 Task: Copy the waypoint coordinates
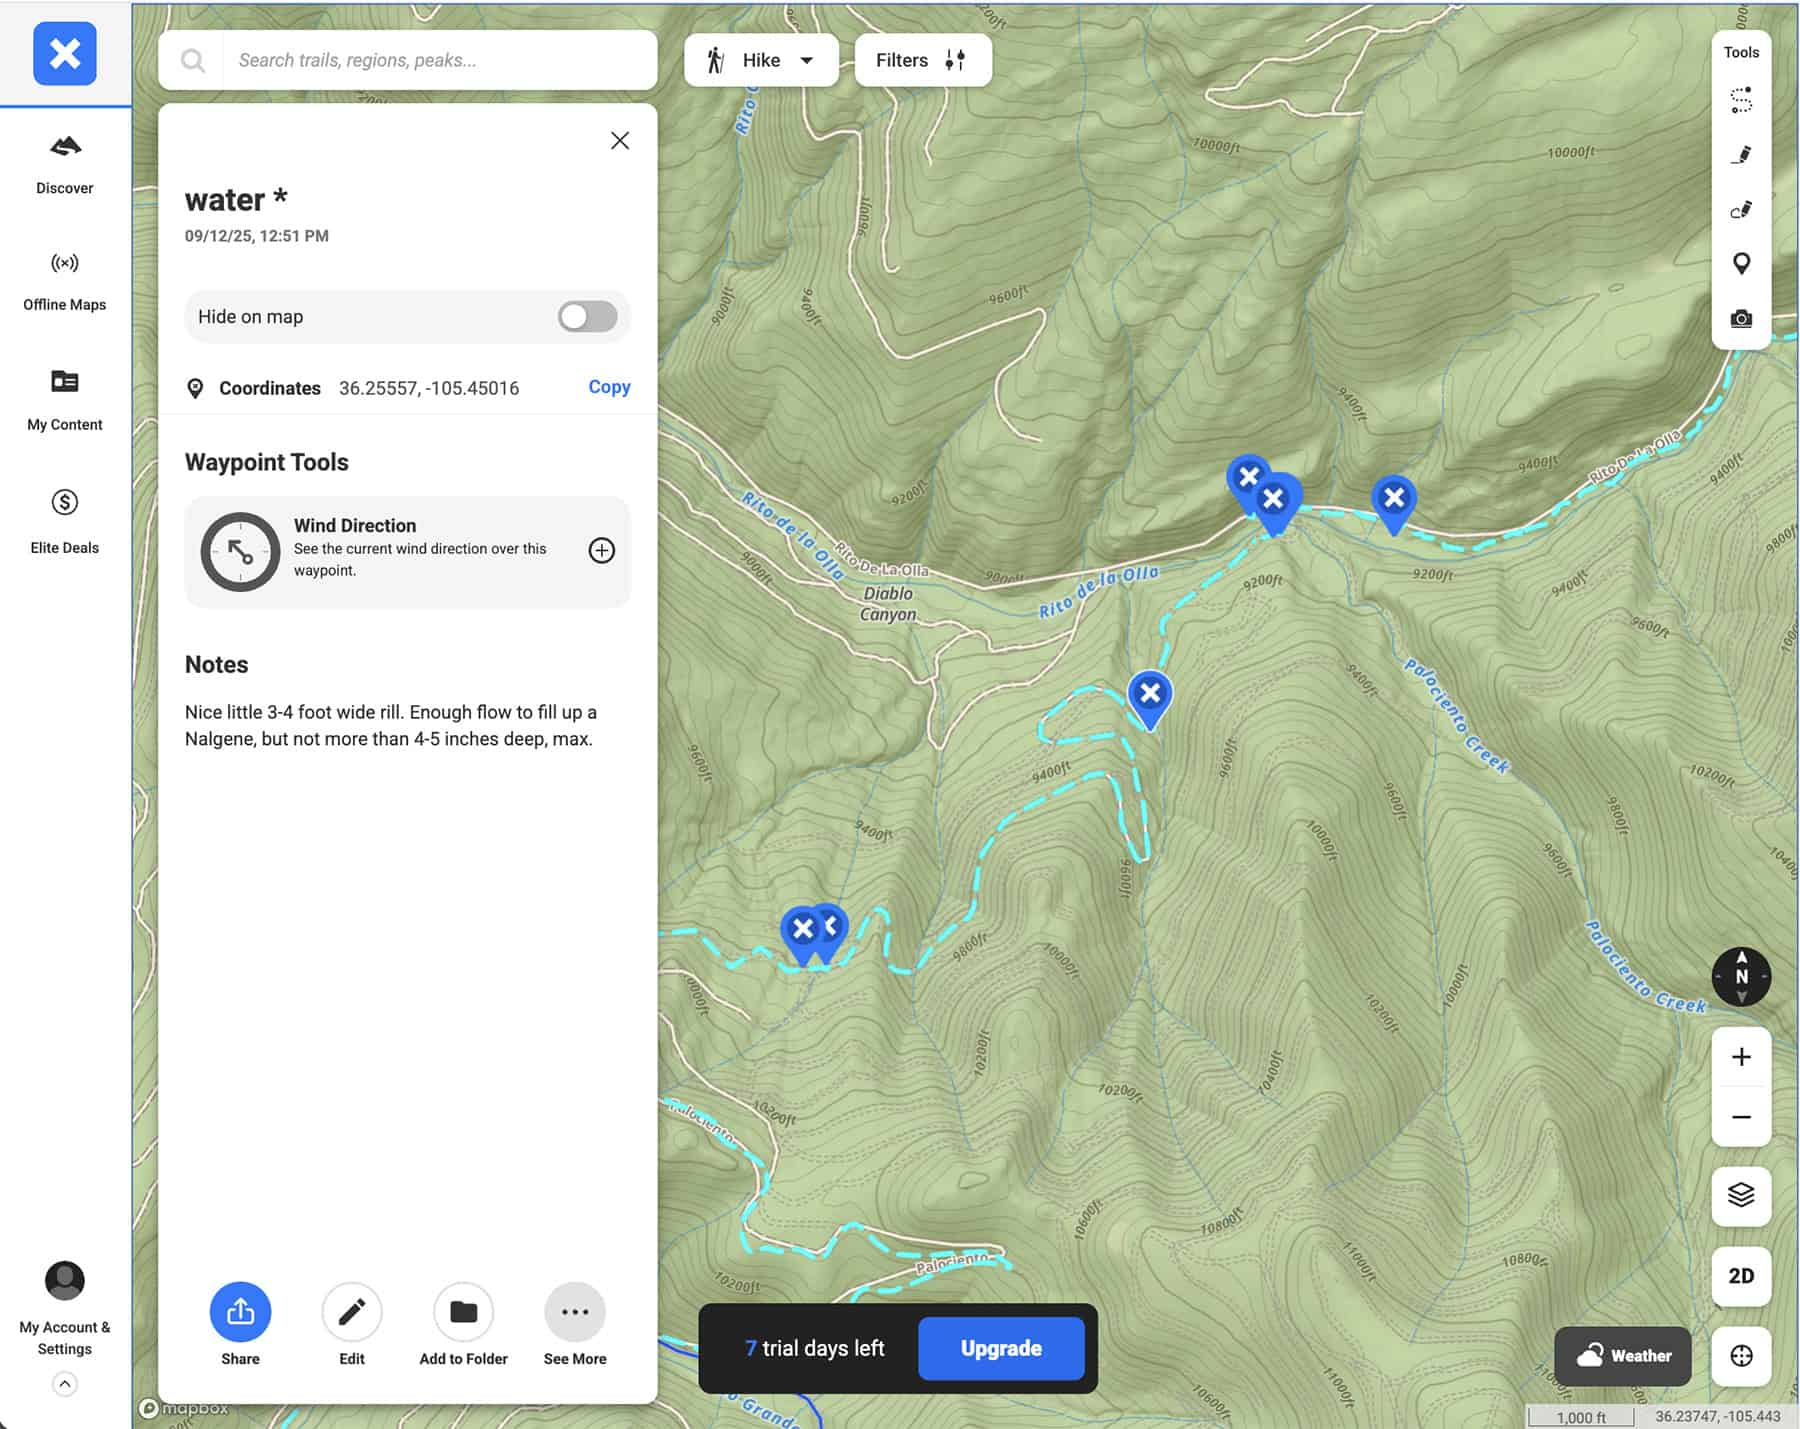click(x=609, y=387)
